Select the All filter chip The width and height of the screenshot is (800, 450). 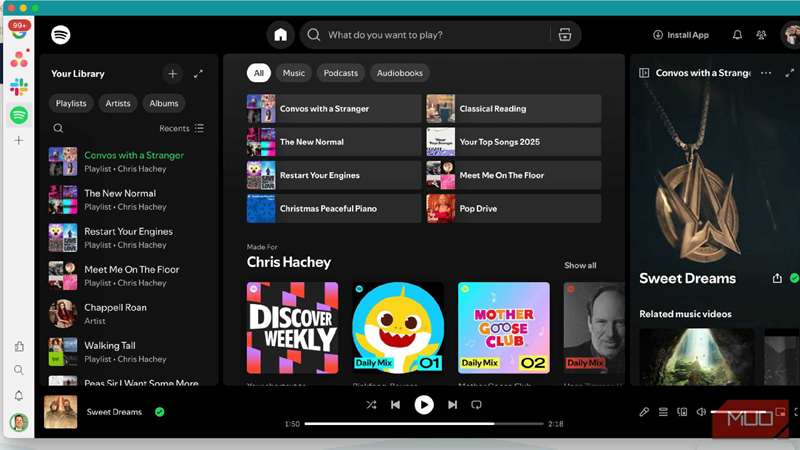[x=259, y=73]
